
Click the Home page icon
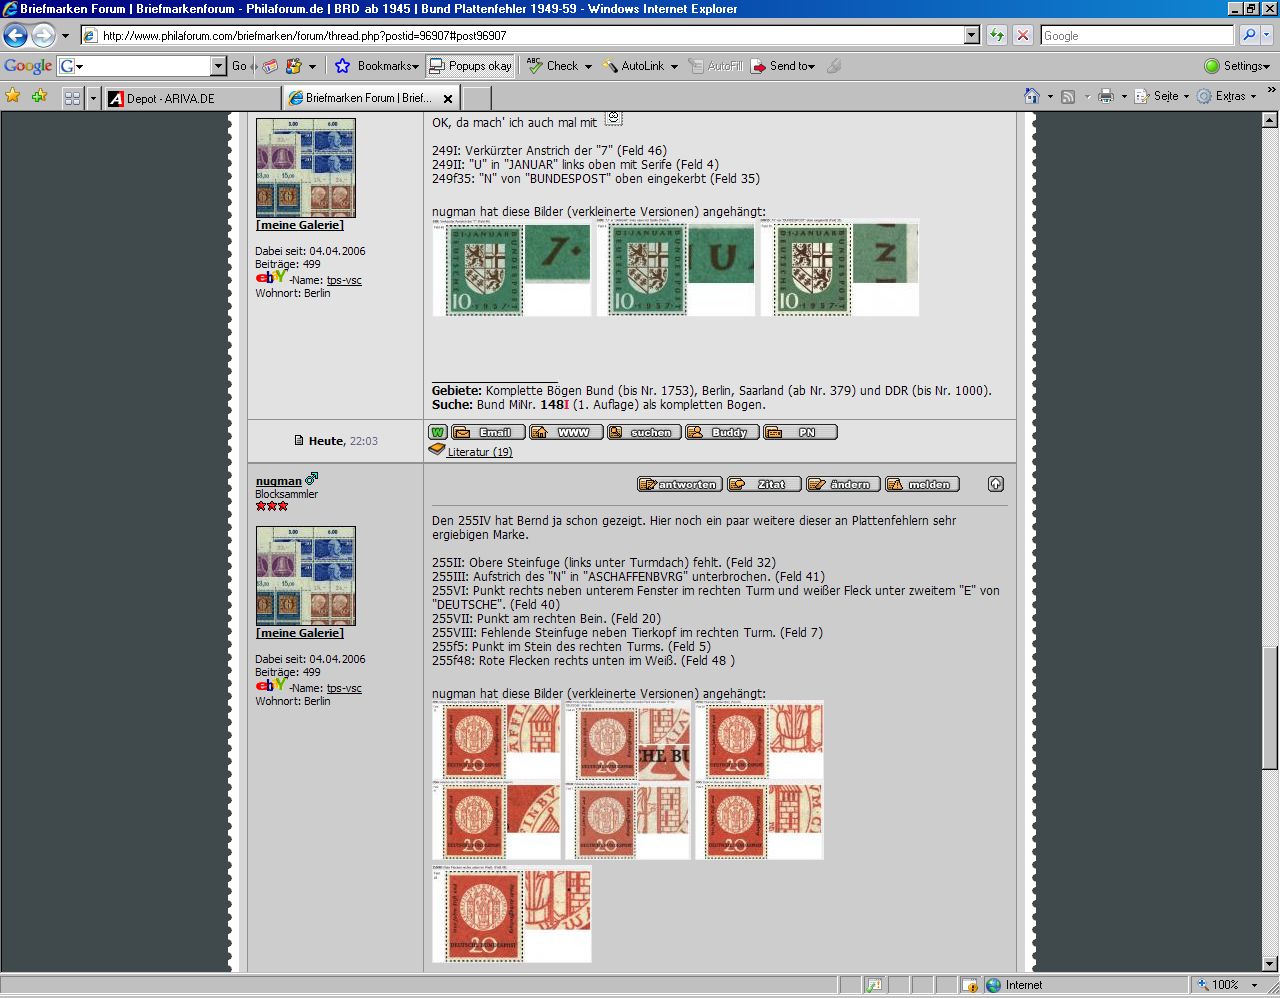coord(1032,97)
